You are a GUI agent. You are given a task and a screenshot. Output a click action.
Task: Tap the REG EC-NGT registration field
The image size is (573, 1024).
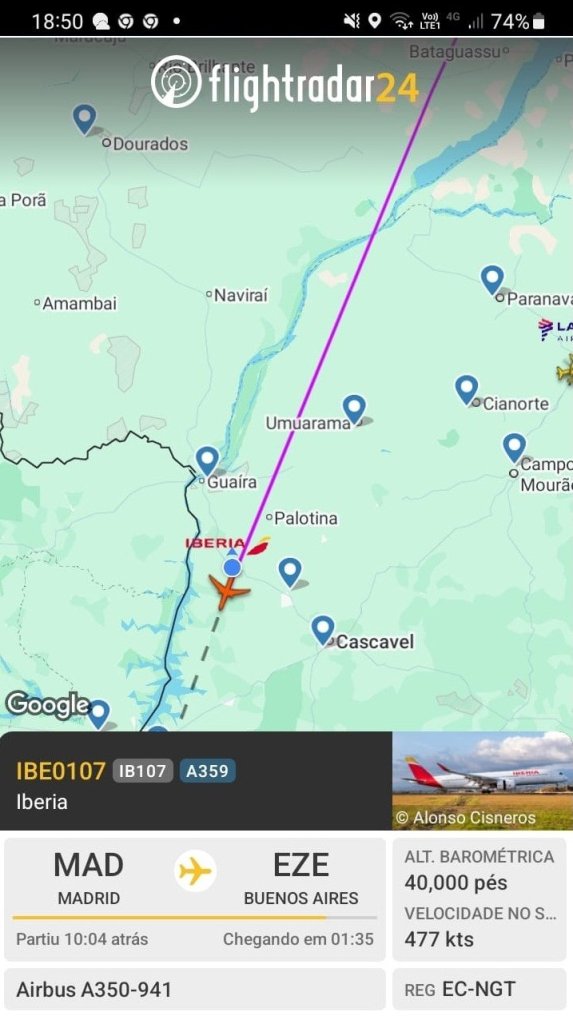(x=480, y=989)
